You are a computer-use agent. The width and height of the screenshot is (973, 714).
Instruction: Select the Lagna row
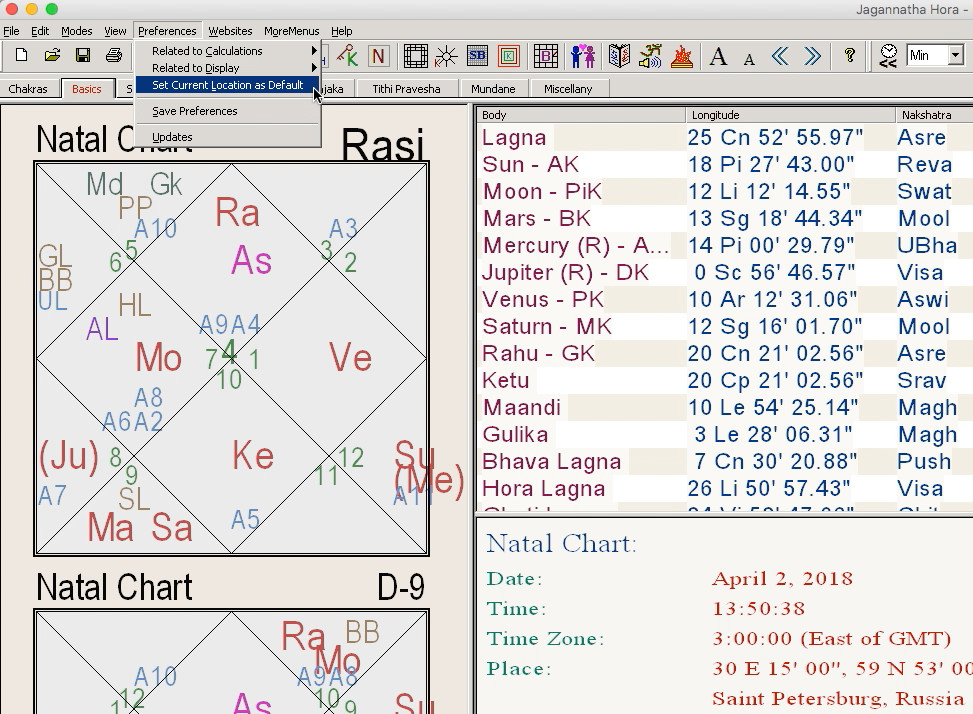[x=725, y=137]
